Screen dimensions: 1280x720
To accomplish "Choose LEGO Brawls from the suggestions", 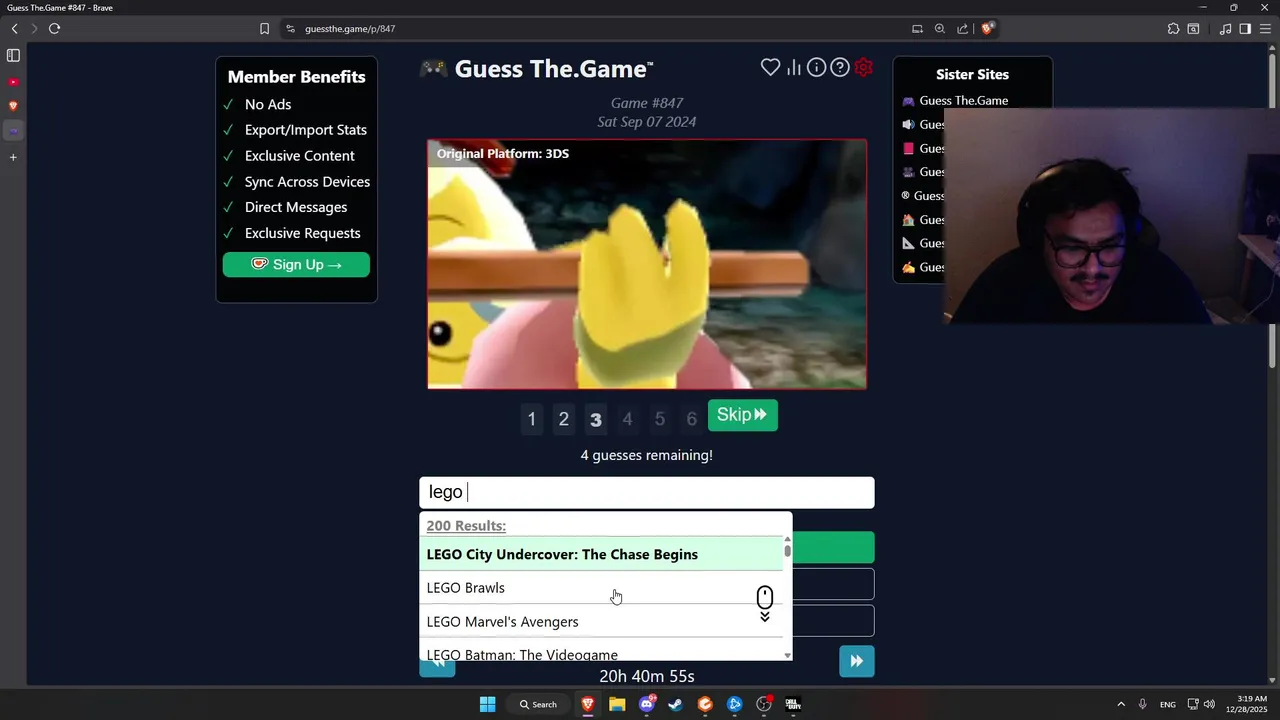I will [x=601, y=588].
